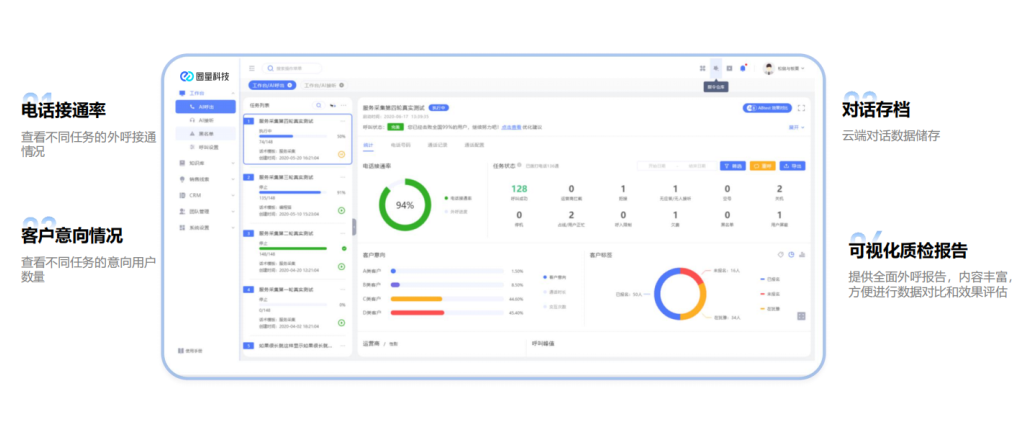Screen dimensions: 1025x422
Task: Expand the 展开 link in call status row
Action: 796,128
